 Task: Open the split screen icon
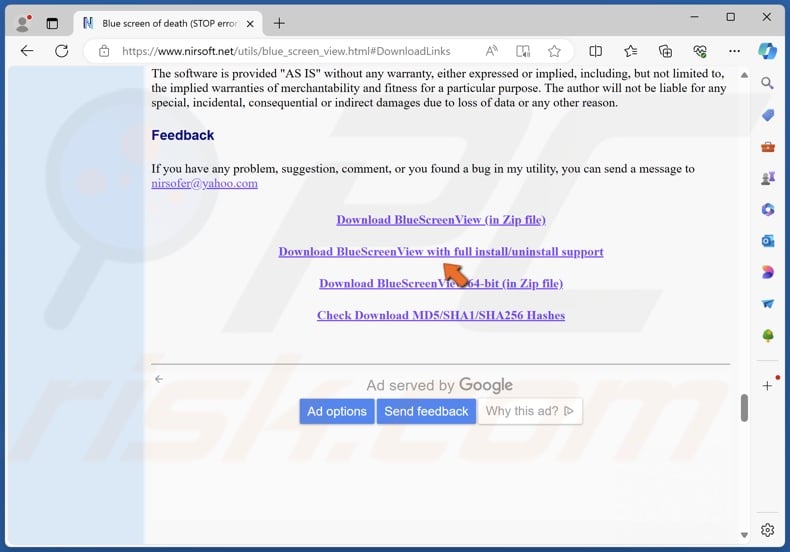tap(596, 51)
